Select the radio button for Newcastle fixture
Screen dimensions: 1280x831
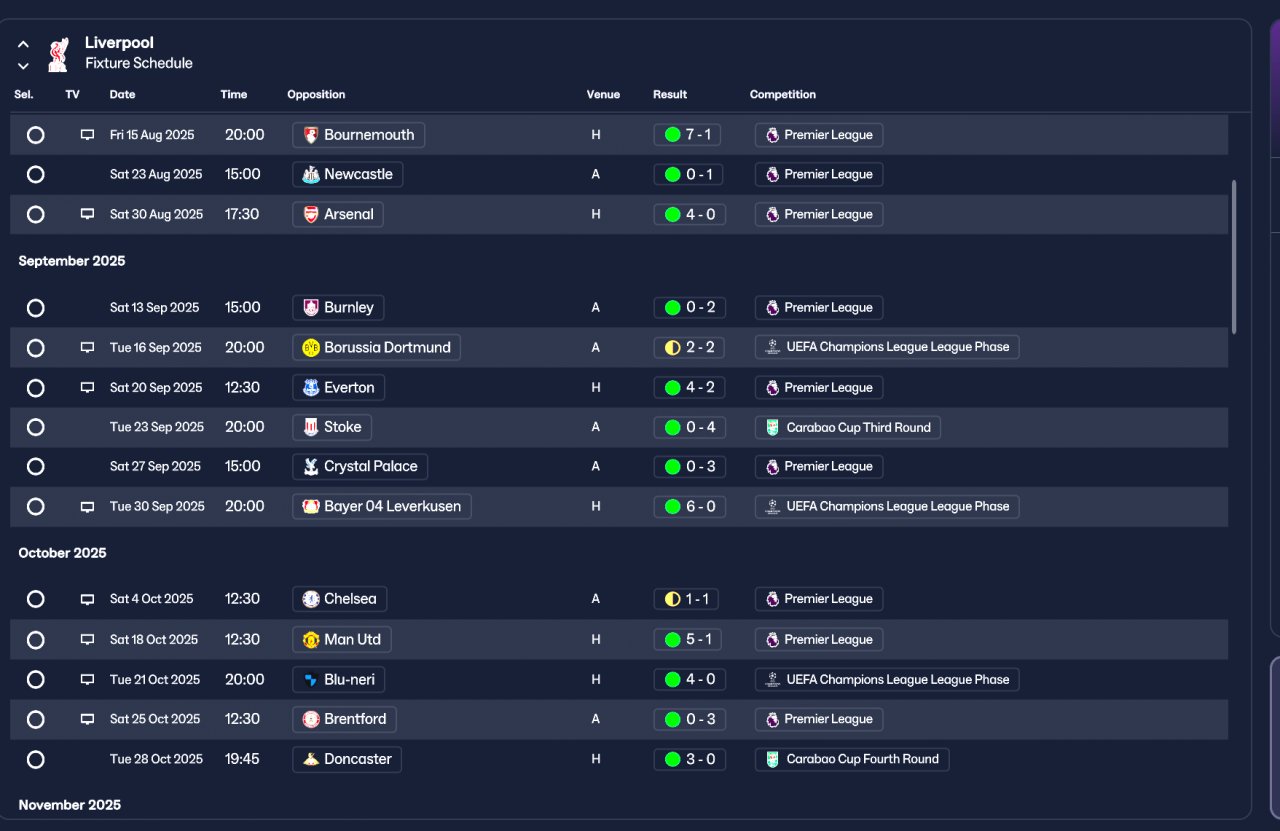pos(35,174)
